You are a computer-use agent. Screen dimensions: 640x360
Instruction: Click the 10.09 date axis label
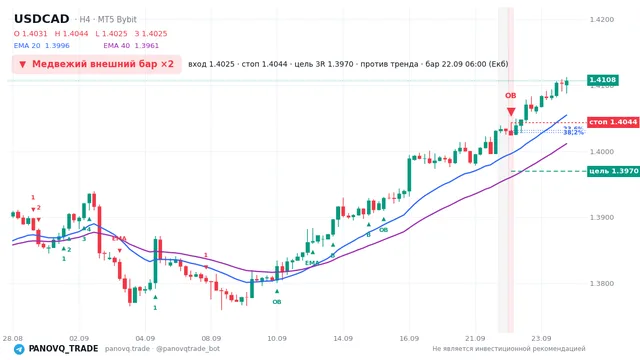tap(277, 338)
